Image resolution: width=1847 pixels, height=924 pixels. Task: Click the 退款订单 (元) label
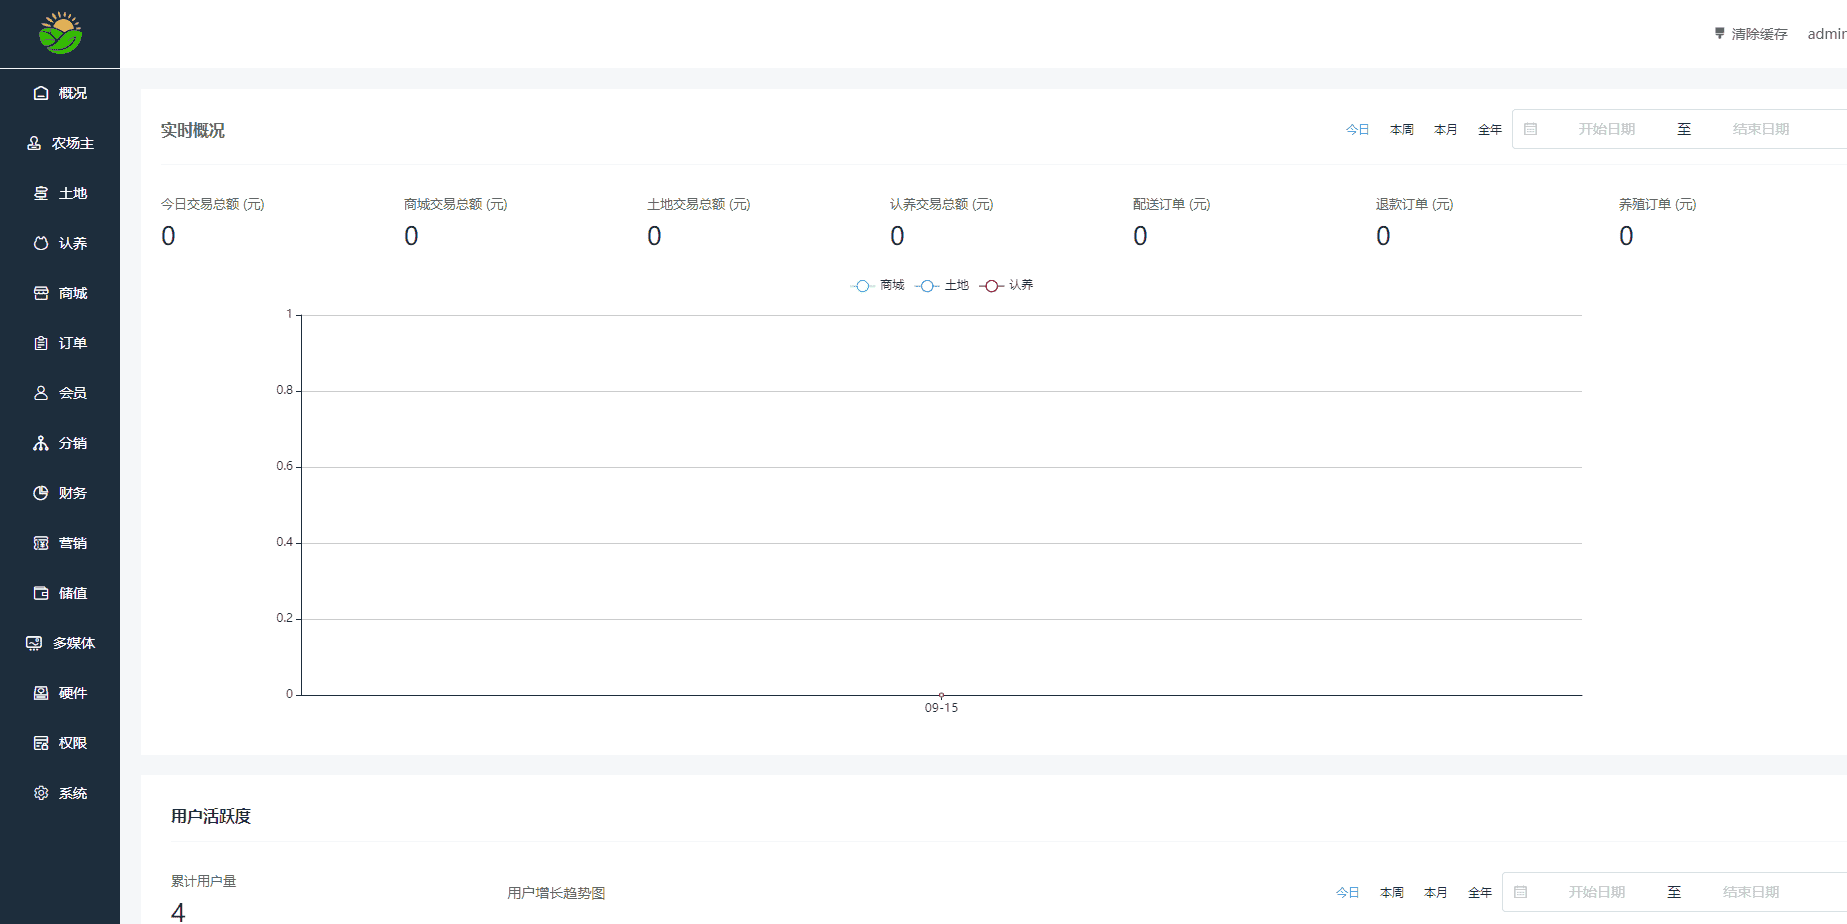point(1415,204)
